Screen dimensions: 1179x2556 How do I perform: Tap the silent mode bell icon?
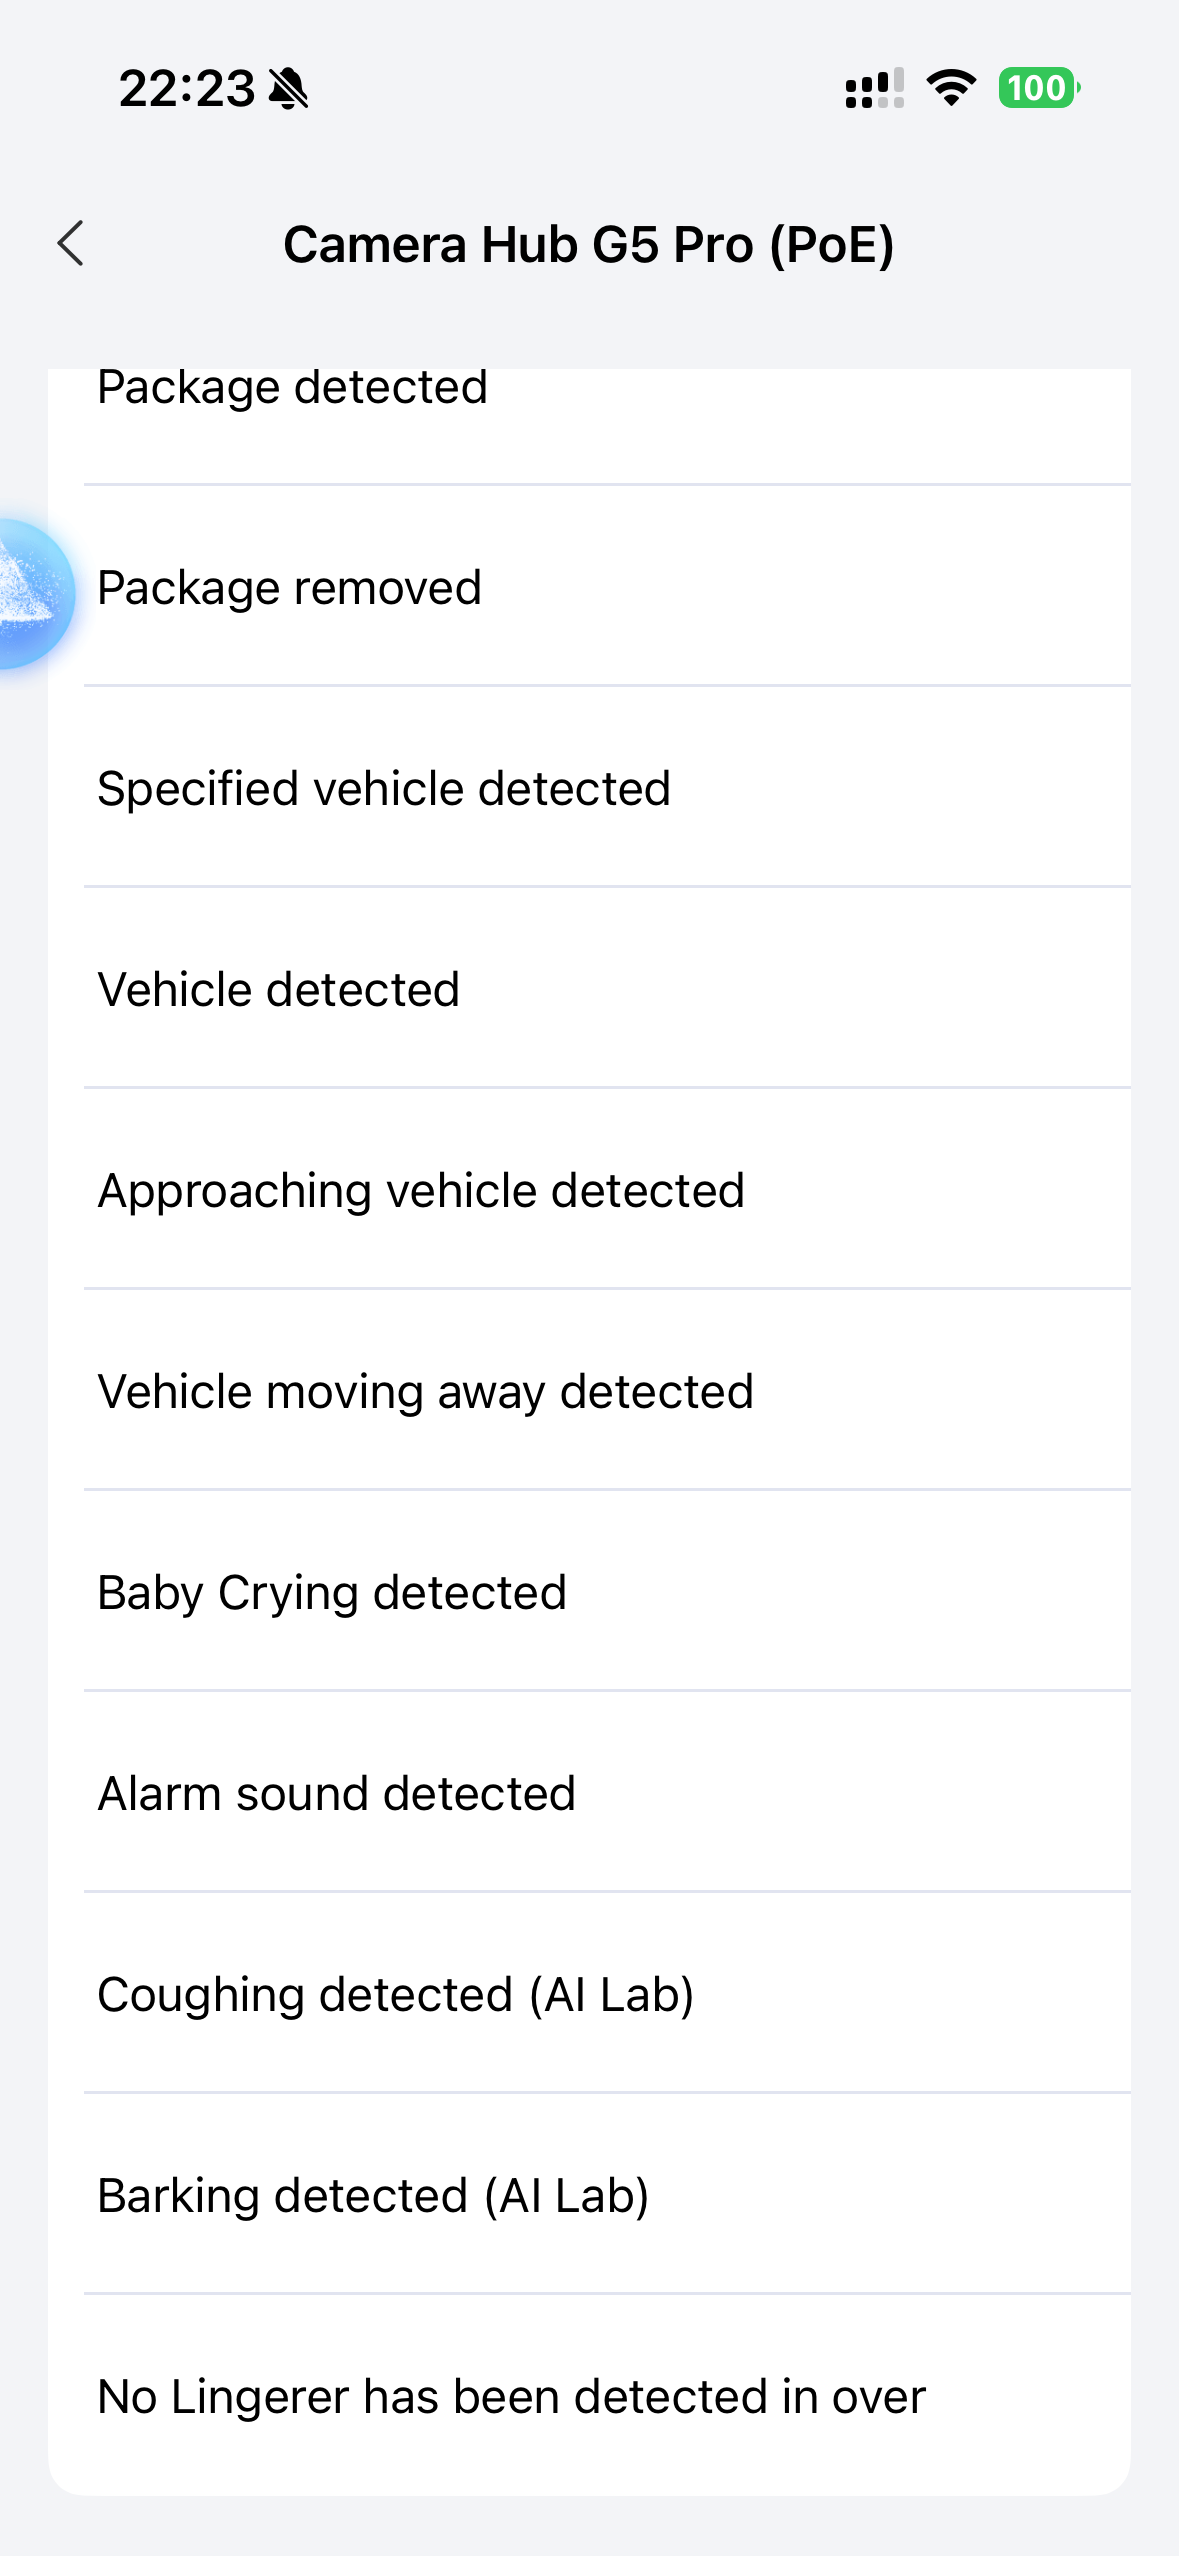click(289, 89)
